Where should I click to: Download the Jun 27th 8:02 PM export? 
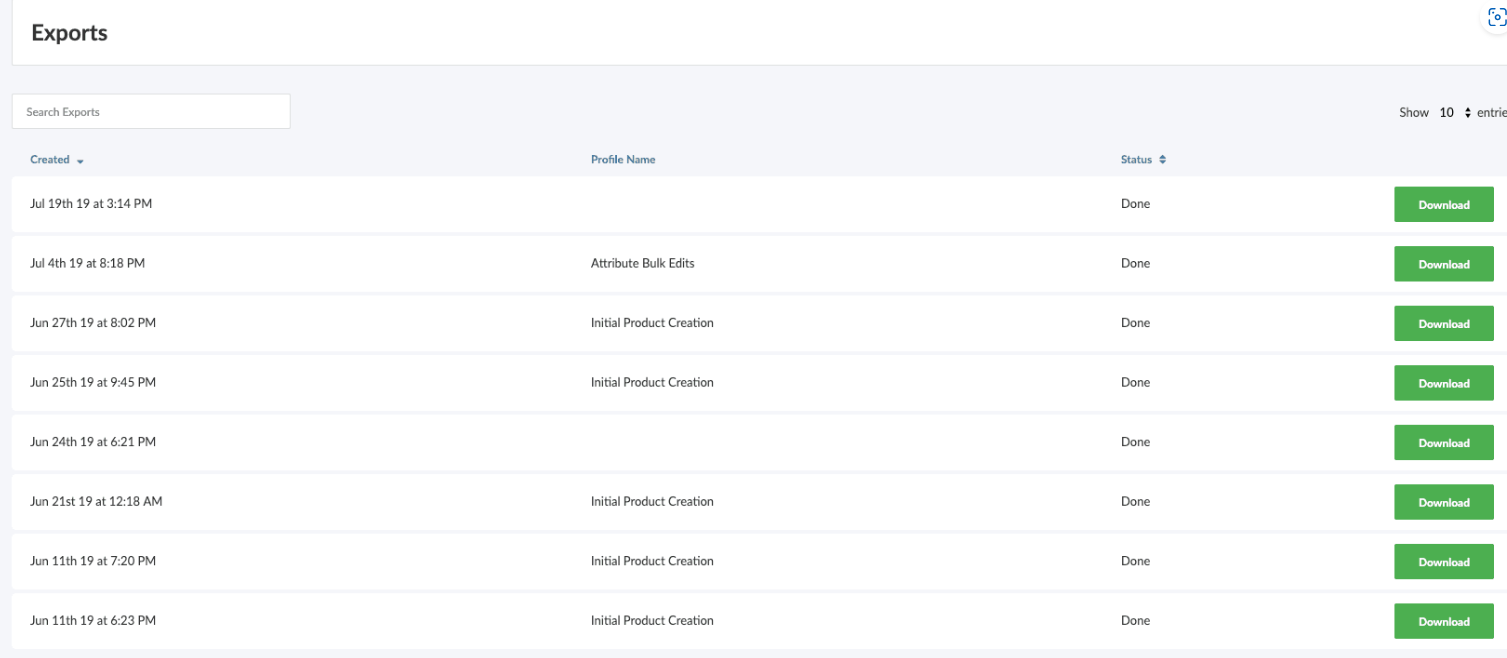1443,324
